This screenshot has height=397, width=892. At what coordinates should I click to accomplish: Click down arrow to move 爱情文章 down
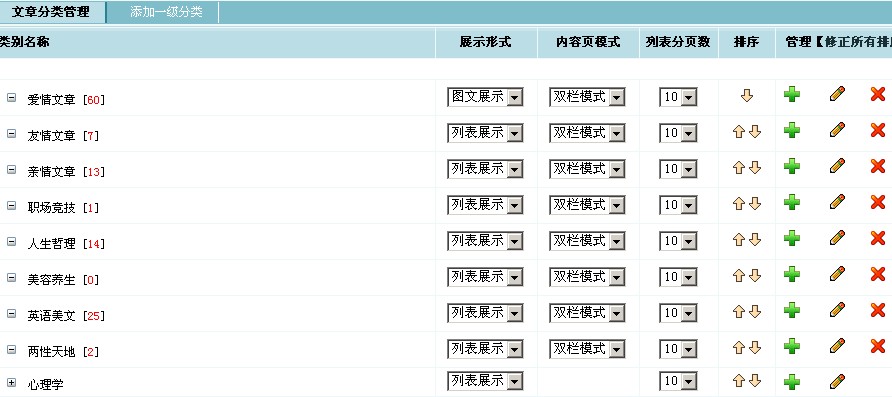[x=747, y=96]
